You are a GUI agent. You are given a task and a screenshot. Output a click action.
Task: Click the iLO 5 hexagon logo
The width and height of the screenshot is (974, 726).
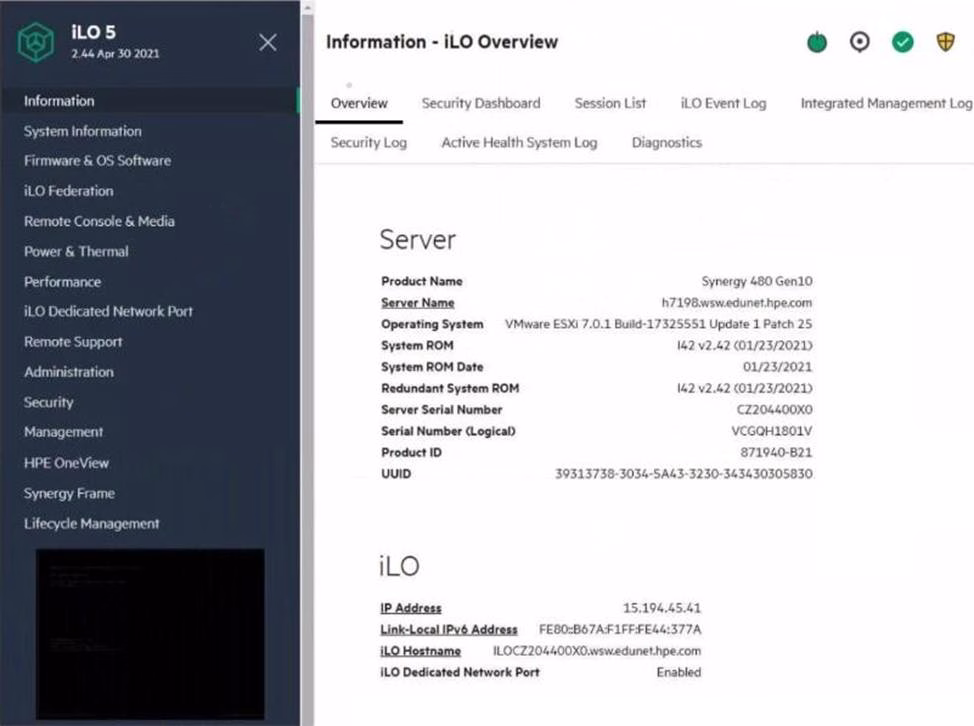point(37,42)
